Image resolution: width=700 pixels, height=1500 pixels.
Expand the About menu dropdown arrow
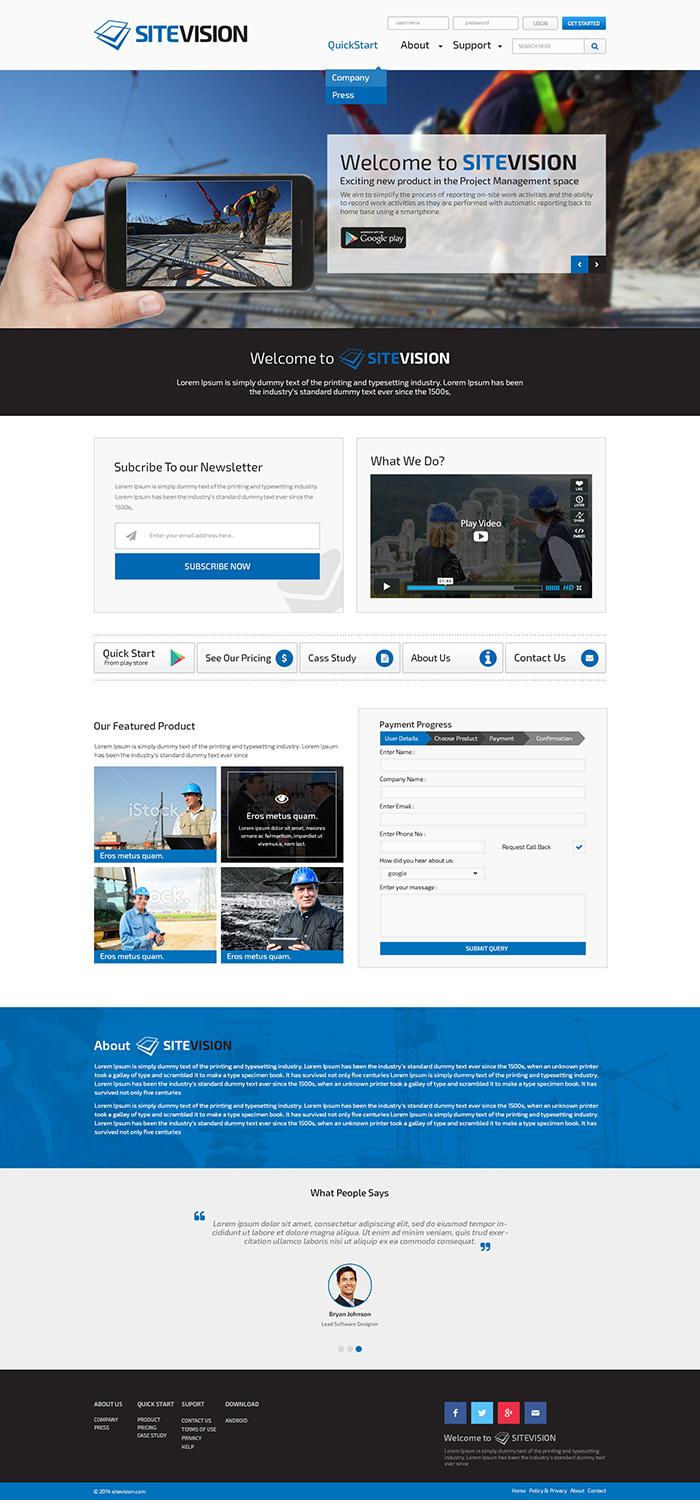point(440,47)
